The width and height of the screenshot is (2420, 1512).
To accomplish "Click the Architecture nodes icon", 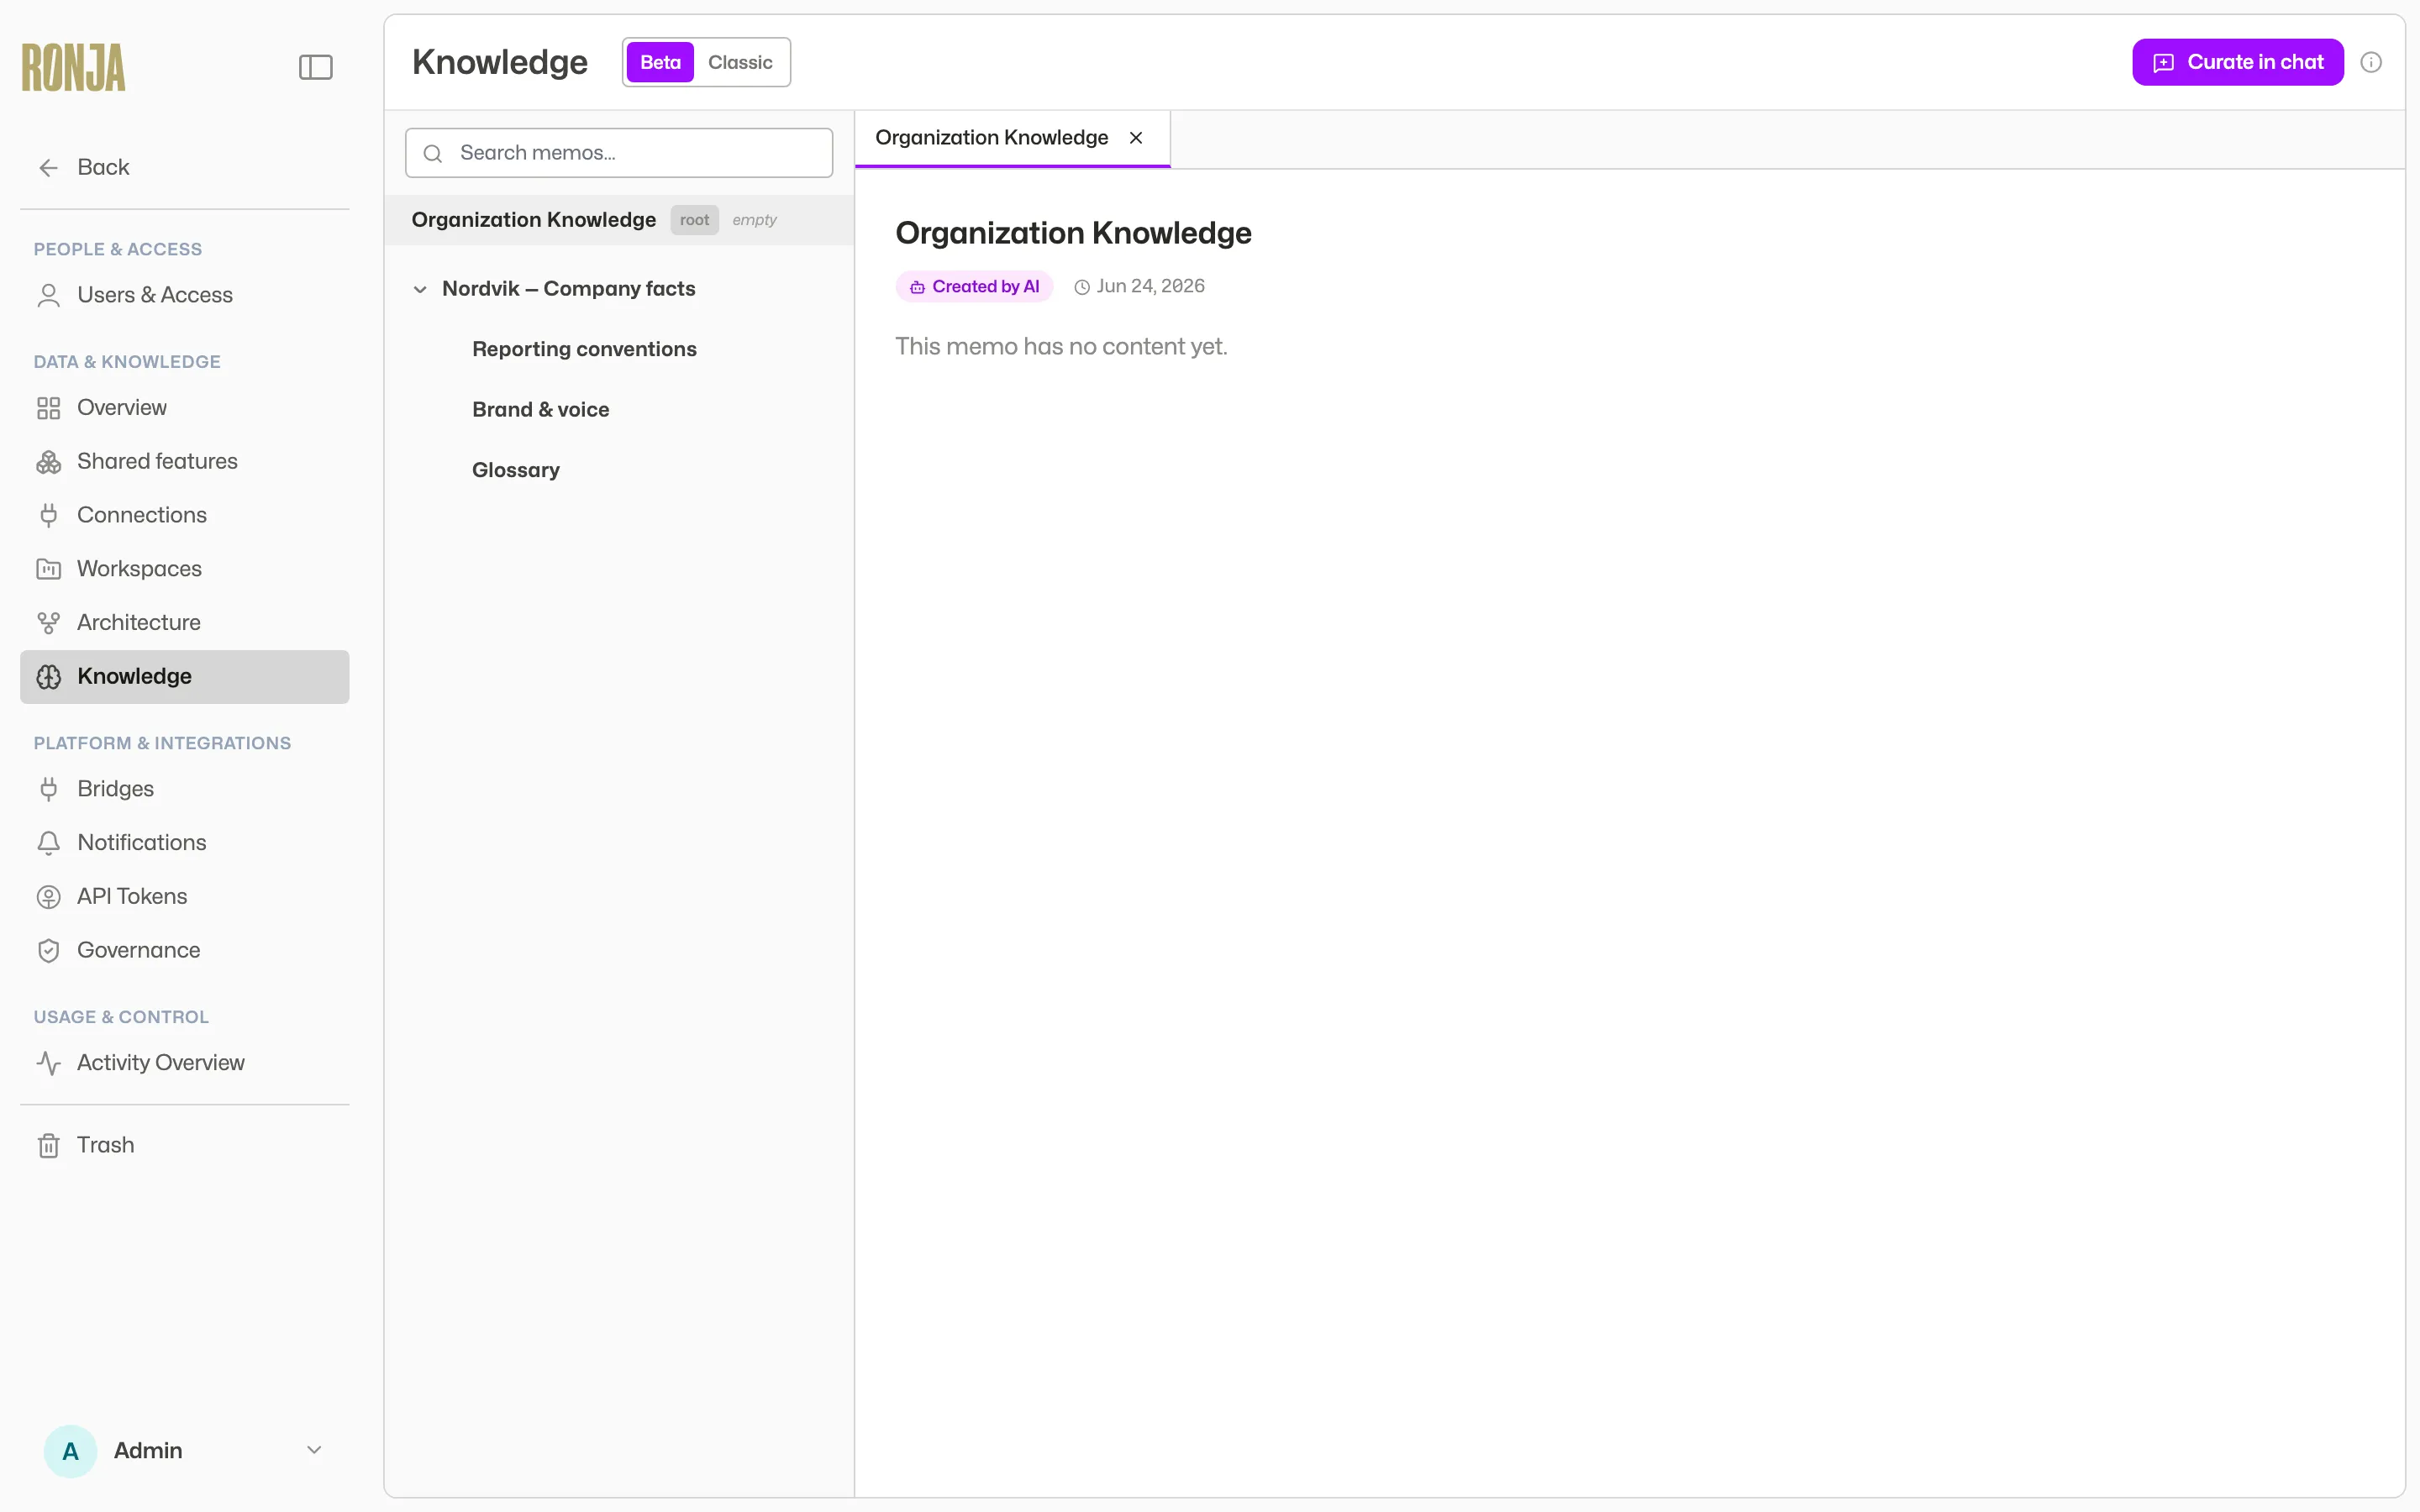I will point(48,623).
